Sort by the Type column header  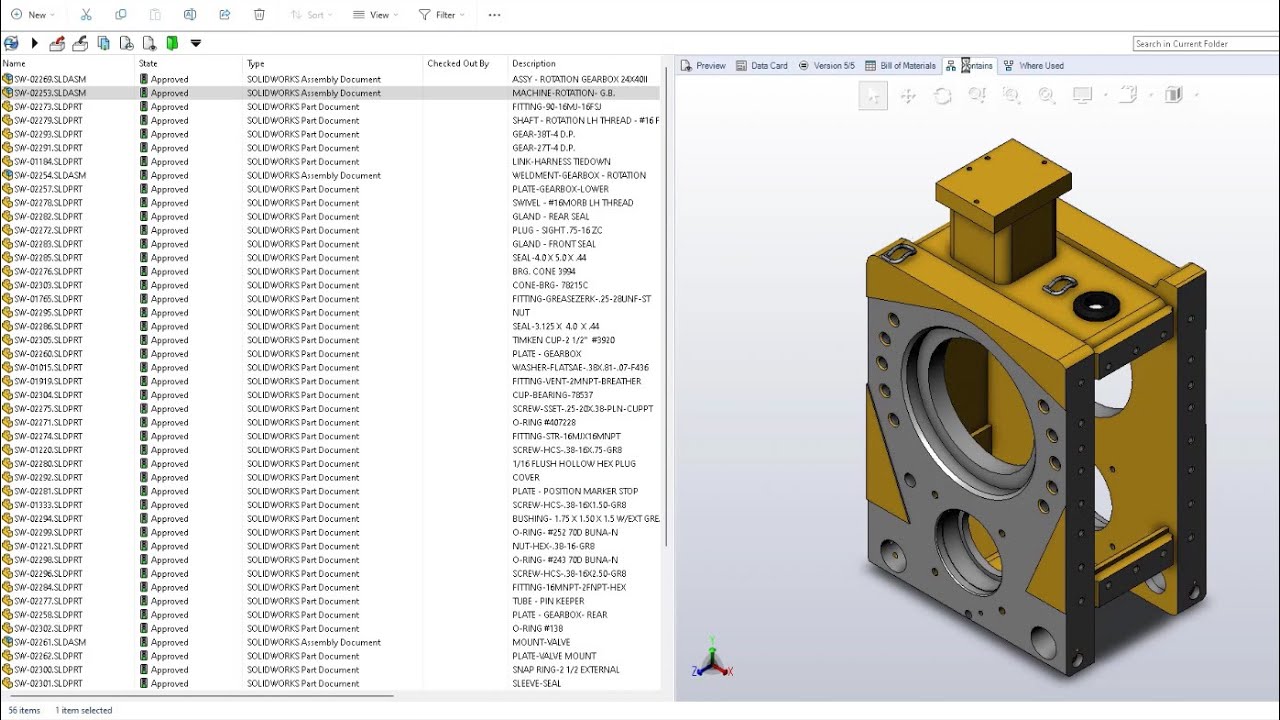pos(334,63)
